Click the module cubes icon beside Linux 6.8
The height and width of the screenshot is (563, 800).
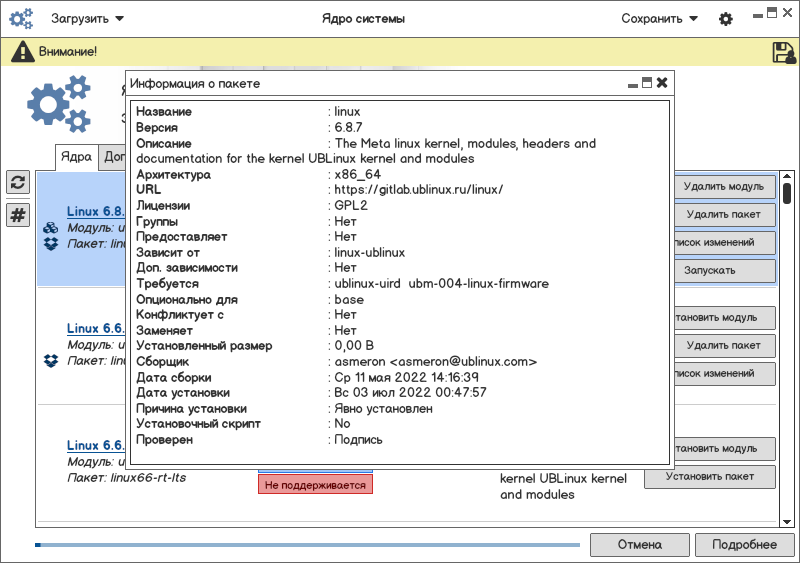51,228
